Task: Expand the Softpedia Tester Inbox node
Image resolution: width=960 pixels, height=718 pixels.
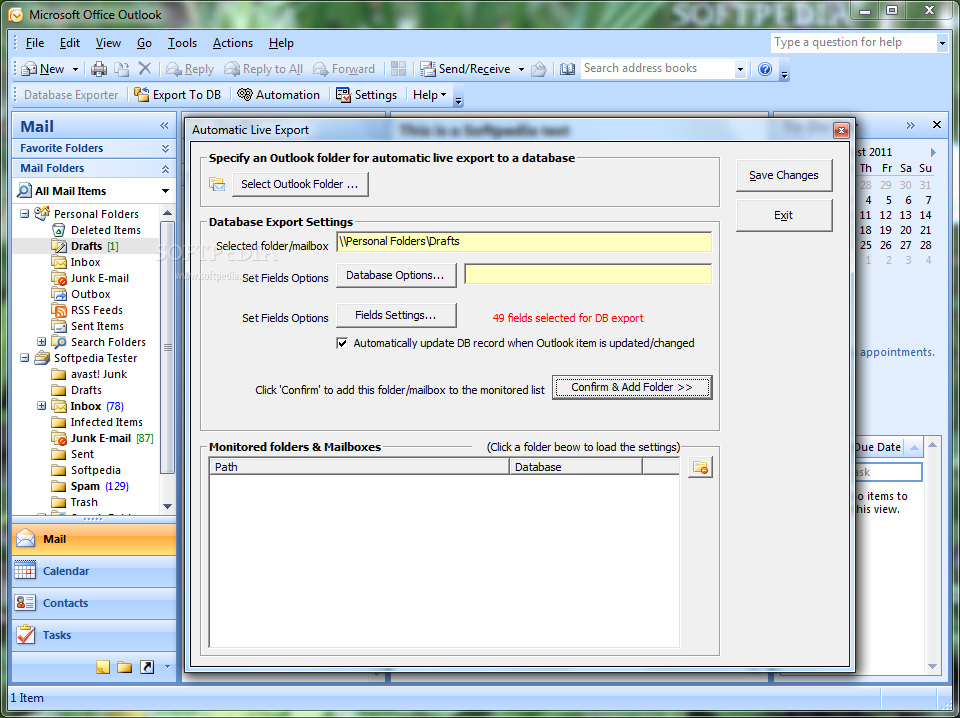Action: coord(42,406)
